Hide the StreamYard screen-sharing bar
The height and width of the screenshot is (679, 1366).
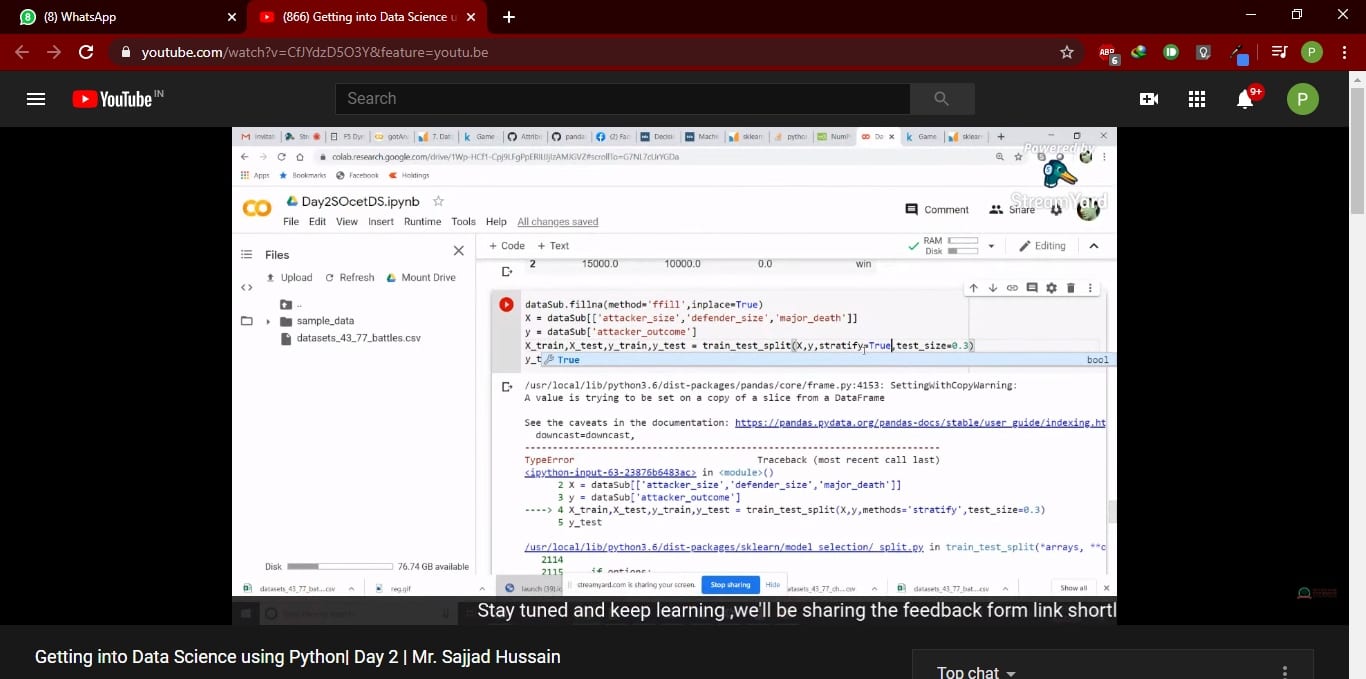(x=772, y=584)
